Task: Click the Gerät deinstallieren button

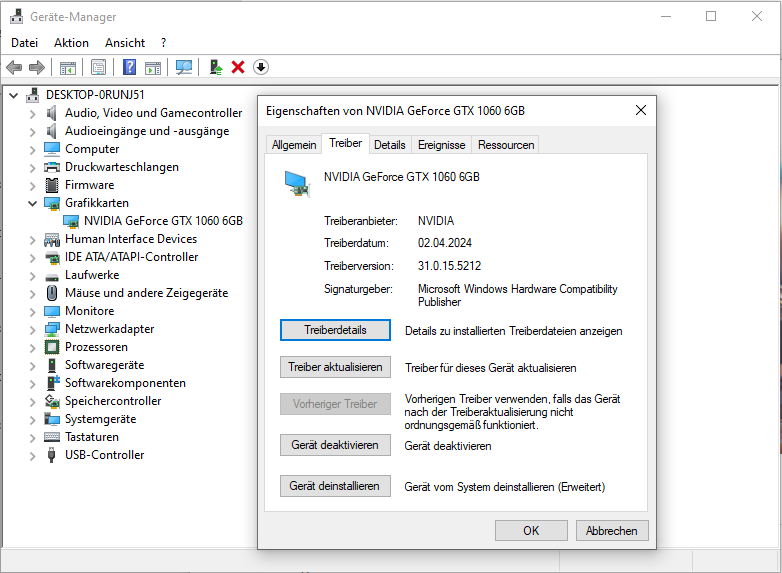Action: click(335, 486)
